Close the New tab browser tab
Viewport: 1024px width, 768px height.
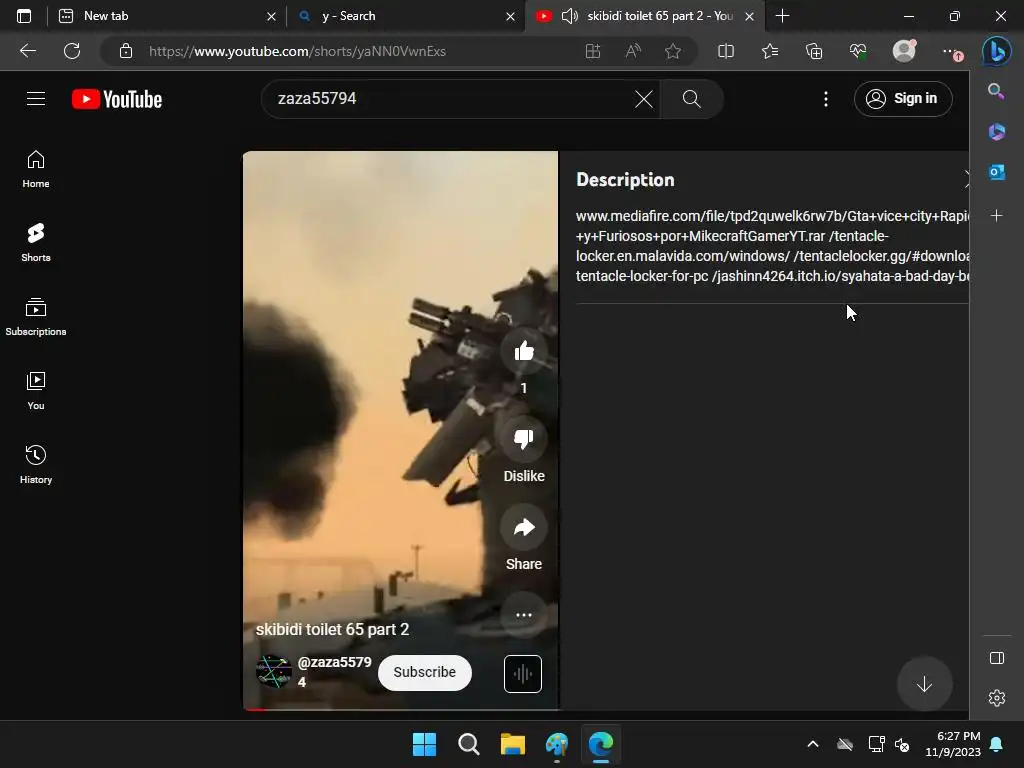(271, 16)
